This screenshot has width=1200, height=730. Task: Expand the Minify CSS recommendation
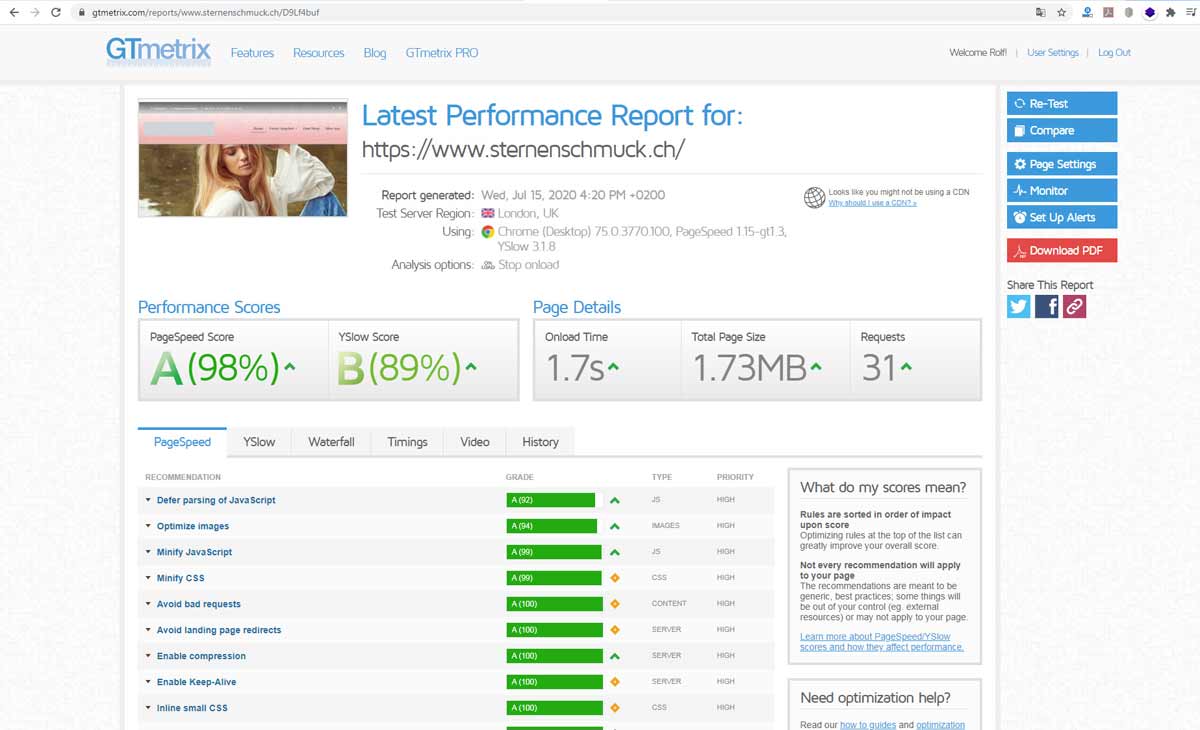coord(180,578)
